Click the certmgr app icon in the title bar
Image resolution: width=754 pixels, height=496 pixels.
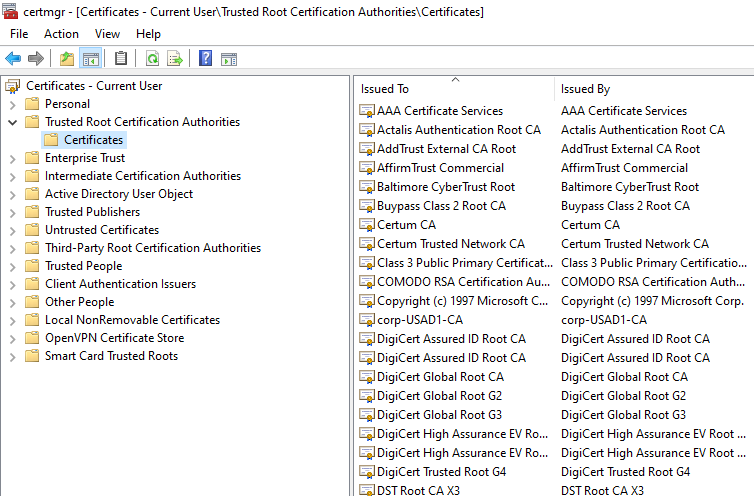click(x=10, y=11)
